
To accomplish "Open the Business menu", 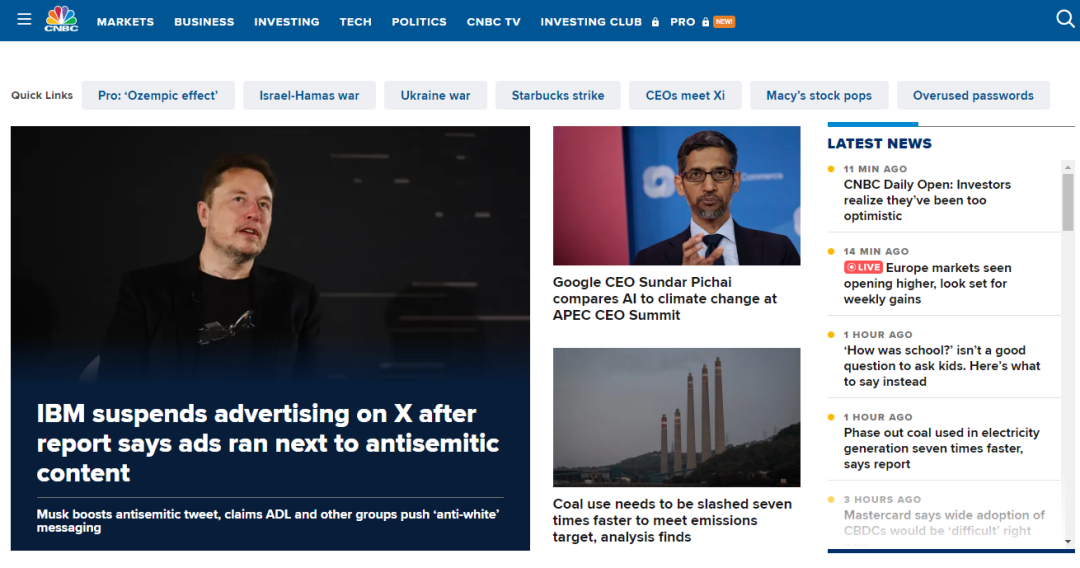I will tap(204, 22).
